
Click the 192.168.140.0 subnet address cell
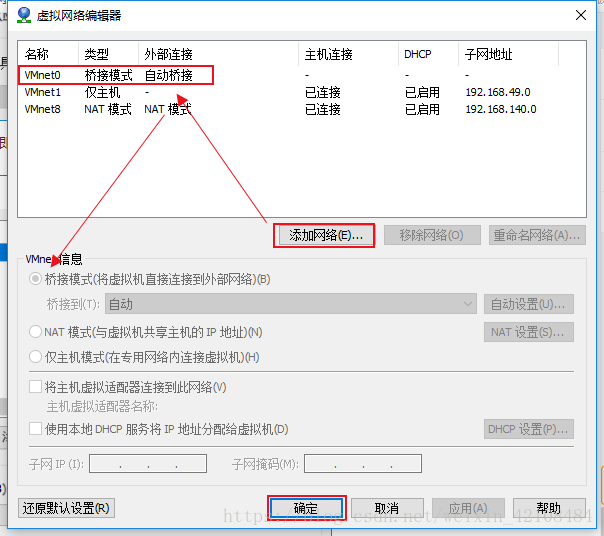pos(501,109)
